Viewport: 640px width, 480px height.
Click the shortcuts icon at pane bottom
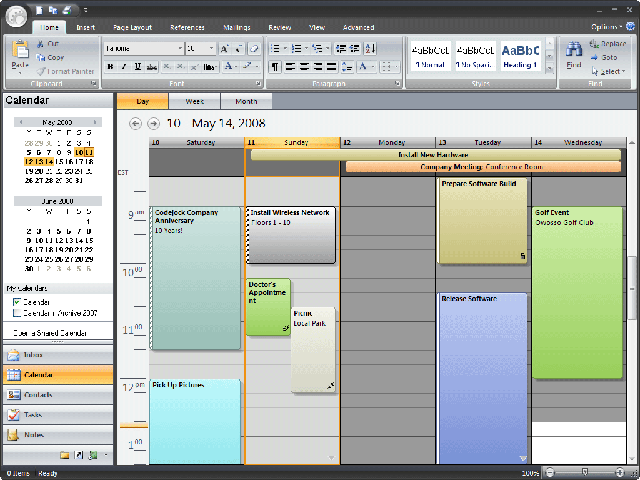(79, 455)
